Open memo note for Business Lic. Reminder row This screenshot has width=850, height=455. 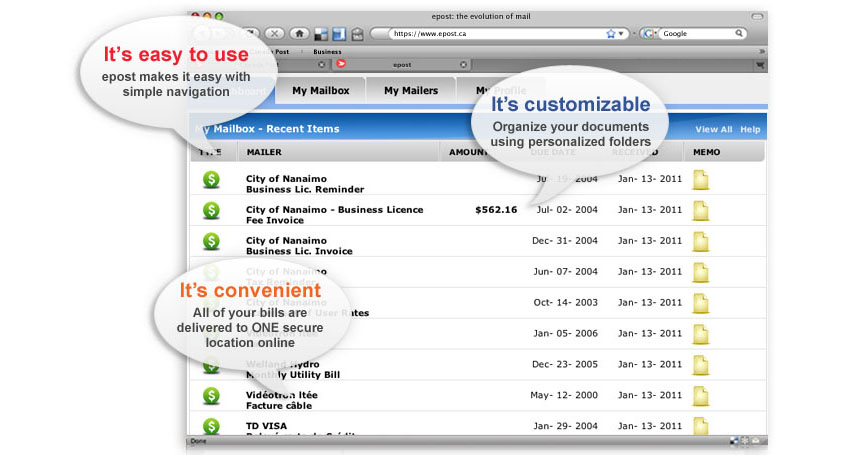tap(700, 180)
